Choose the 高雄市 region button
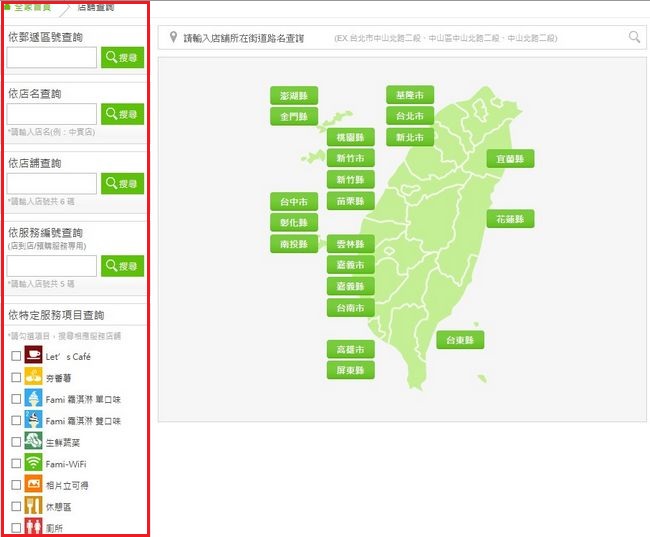 [351, 349]
